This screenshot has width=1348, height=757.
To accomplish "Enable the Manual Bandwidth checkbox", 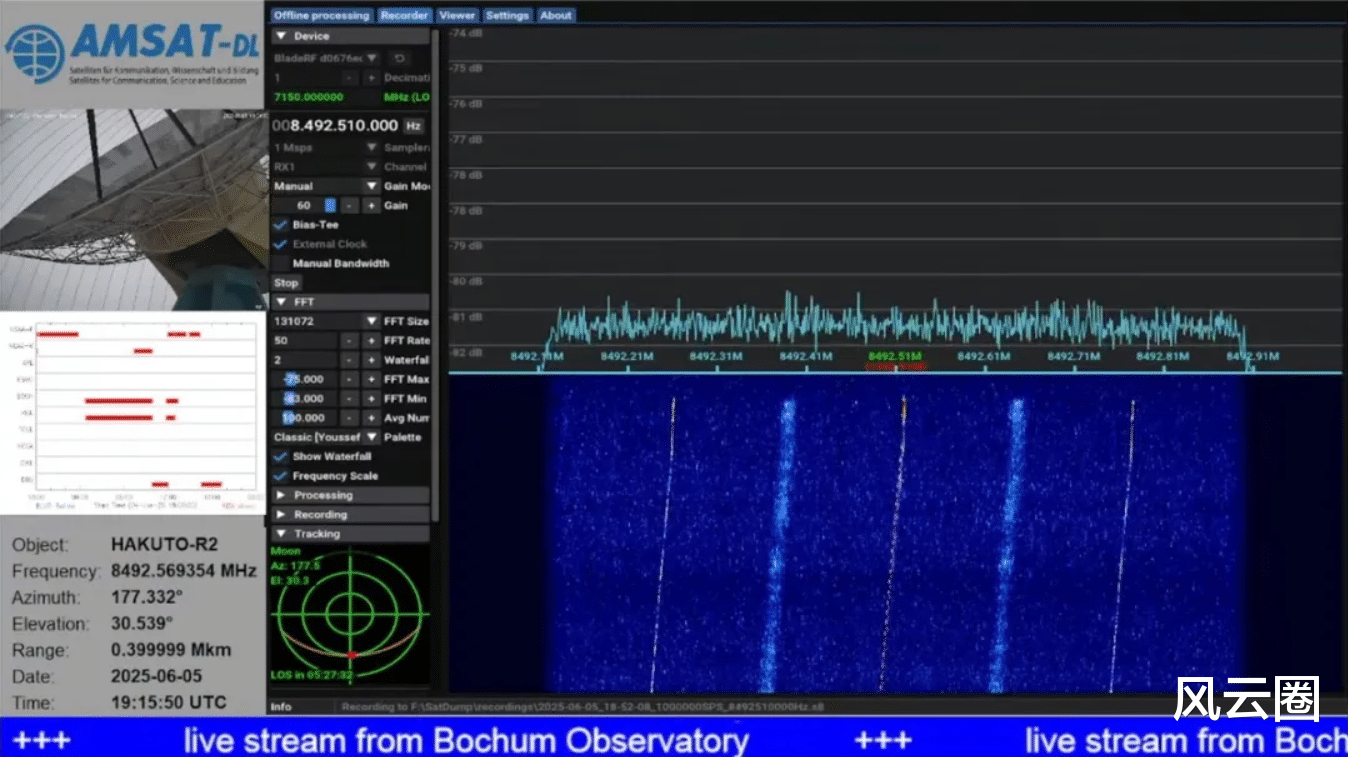I will tap(281, 264).
